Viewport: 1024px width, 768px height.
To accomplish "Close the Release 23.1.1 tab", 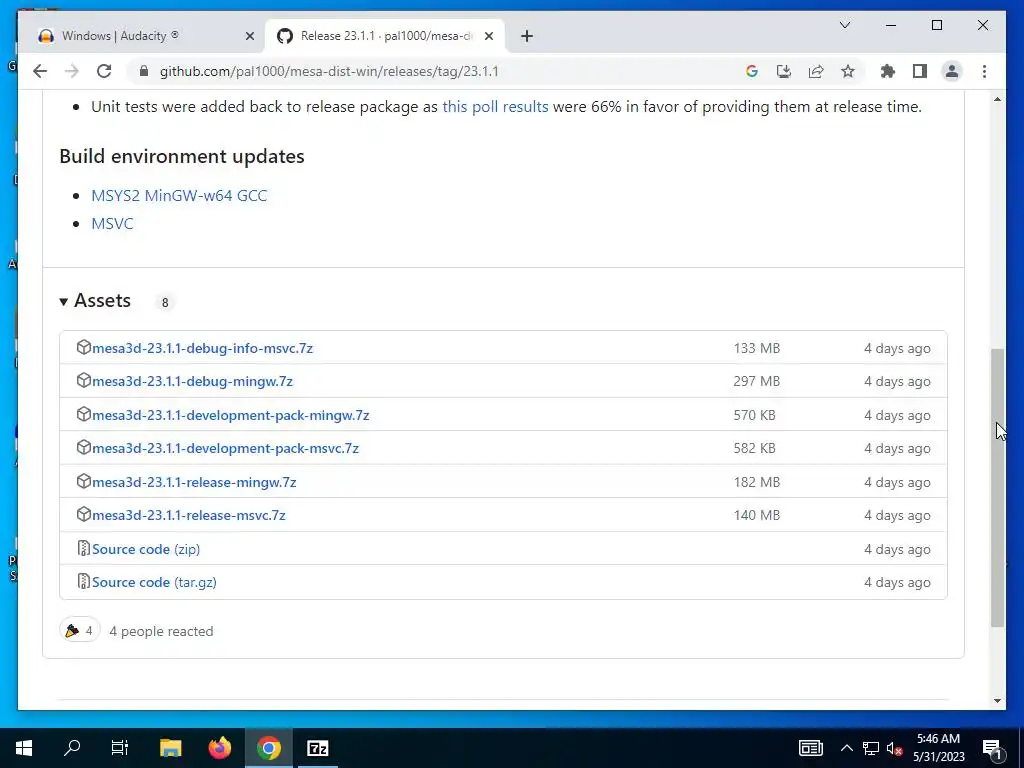I will tap(488, 36).
